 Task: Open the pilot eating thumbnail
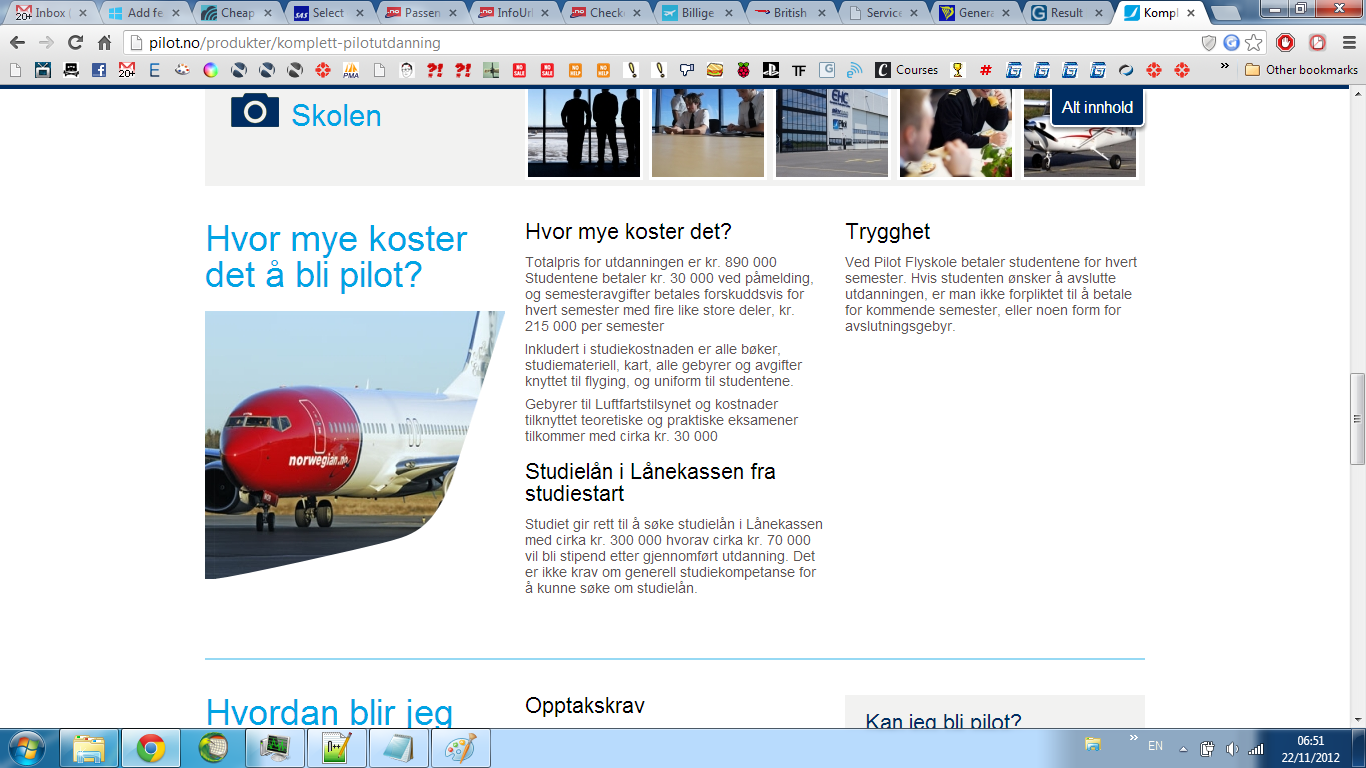tap(956, 132)
